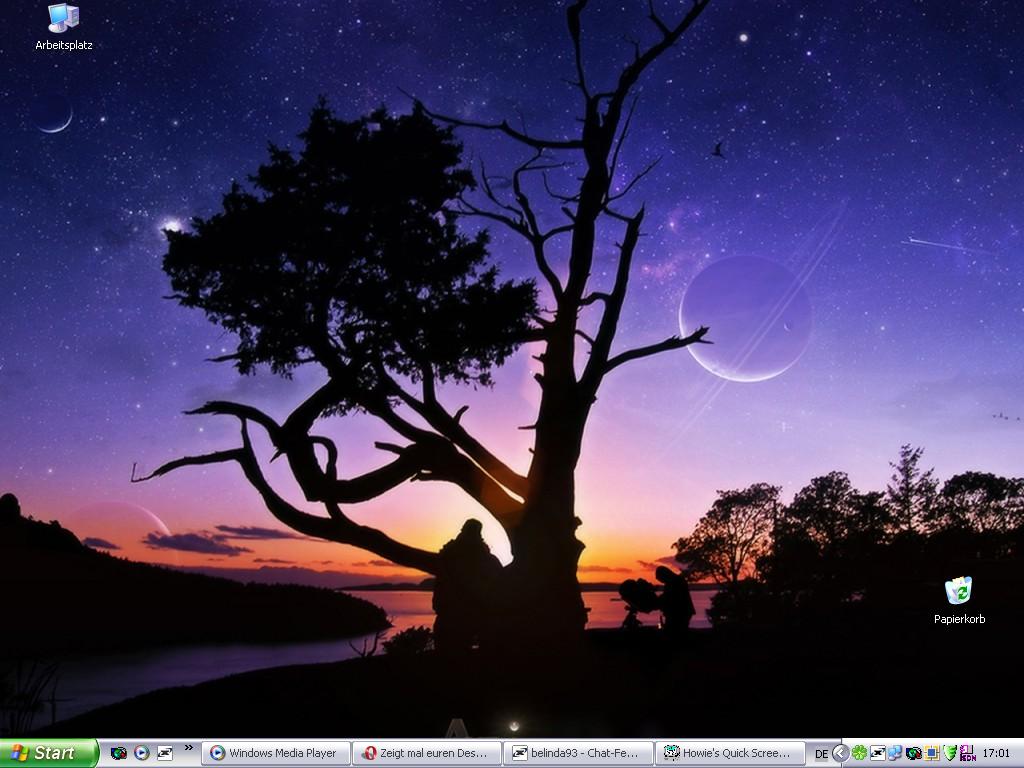Viewport: 1024px width, 768px height.
Task: Open the Arbeitsplatz desktop icon
Action: 63,26
